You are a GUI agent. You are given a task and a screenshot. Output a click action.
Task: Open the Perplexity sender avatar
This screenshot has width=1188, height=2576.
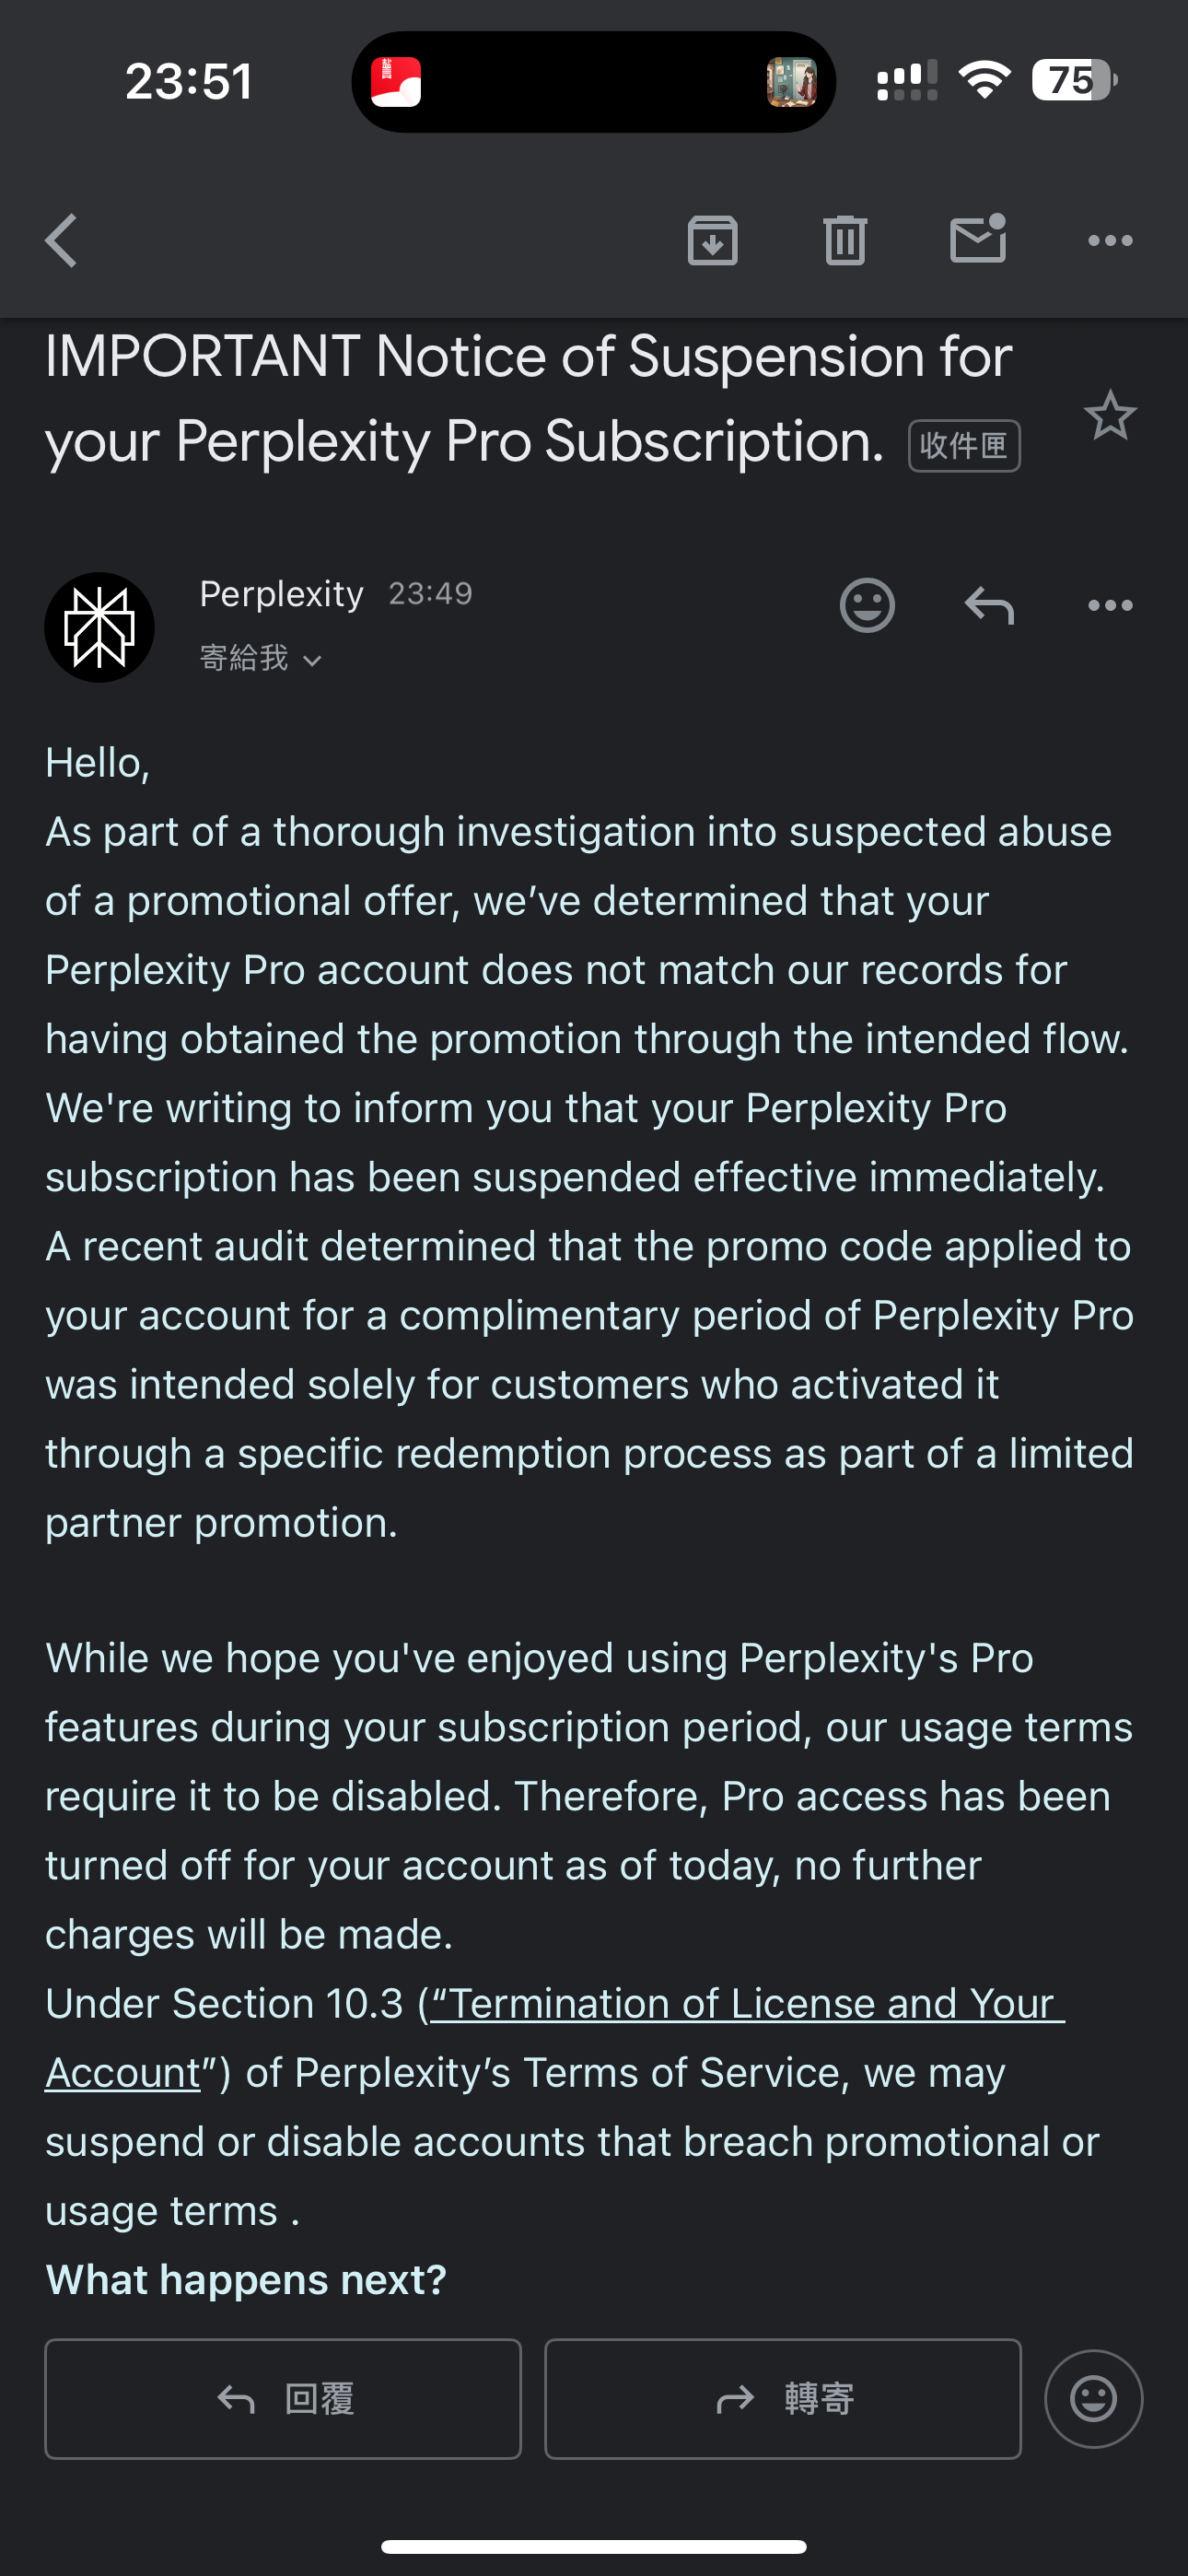point(99,627)
